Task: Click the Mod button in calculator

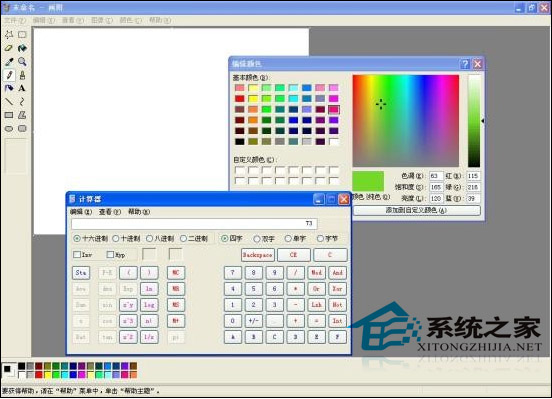Action: (x=316, y=273)
